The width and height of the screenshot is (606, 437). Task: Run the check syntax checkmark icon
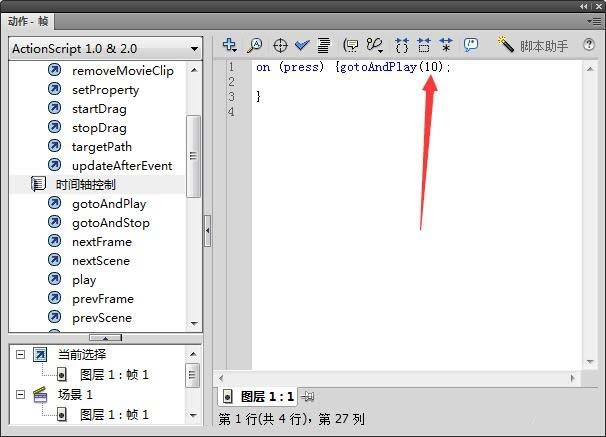coord(302,46)
